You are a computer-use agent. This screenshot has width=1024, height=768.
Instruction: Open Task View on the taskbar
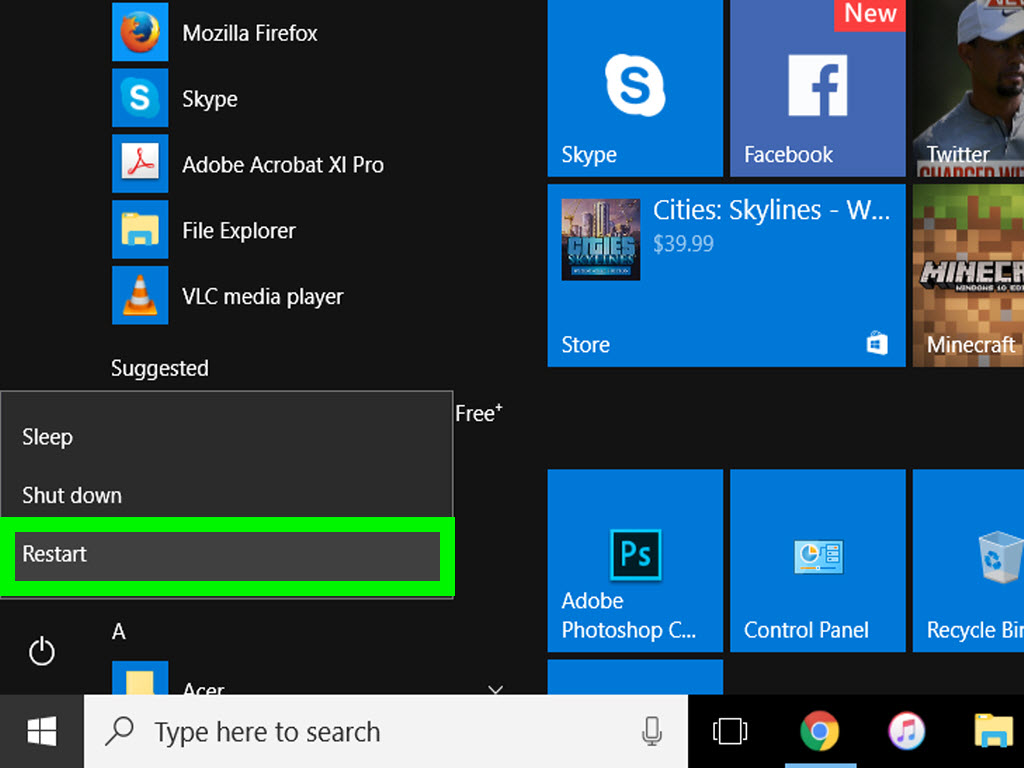(x=729, y=731)
